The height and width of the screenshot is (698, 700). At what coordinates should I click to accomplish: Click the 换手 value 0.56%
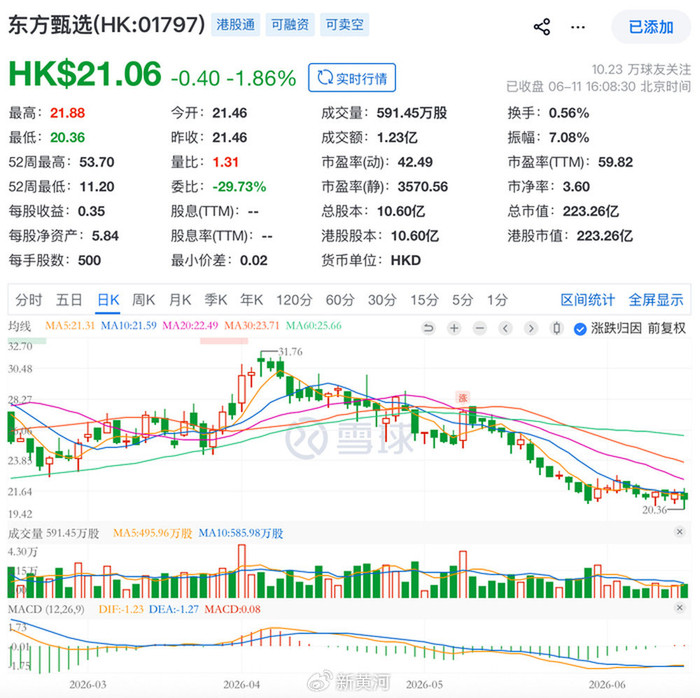pos(569,113)
